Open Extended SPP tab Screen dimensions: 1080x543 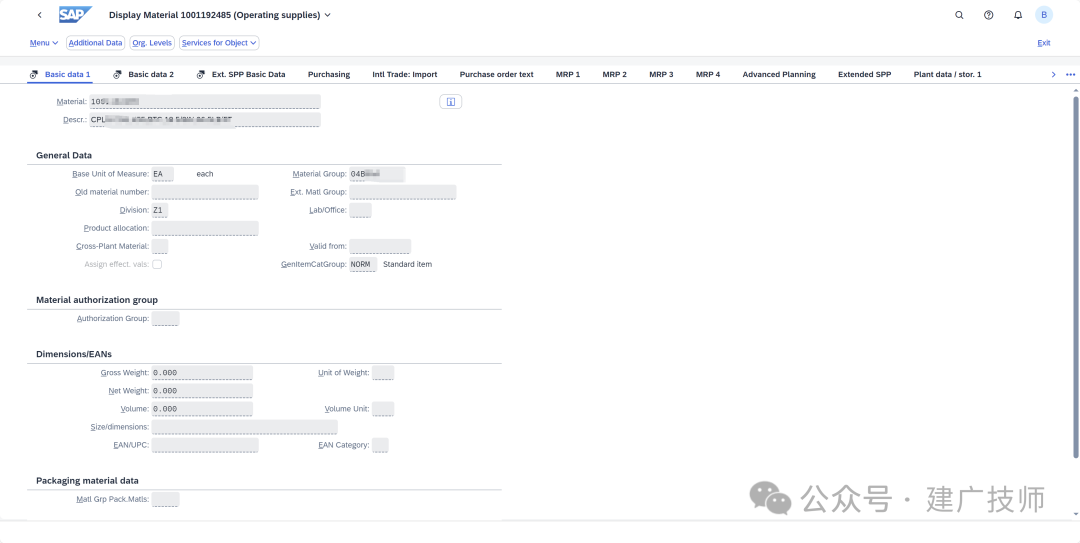tap(864, 74)
